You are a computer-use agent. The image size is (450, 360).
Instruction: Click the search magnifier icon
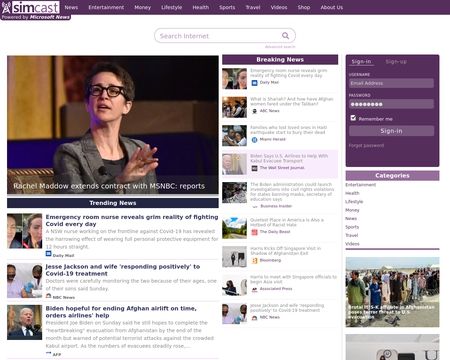coord(285,36)
